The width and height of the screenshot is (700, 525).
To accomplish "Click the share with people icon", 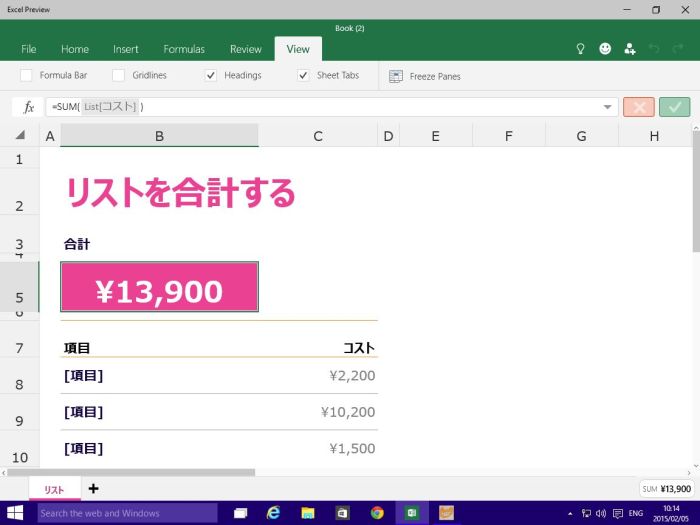I will (x=629, y=49).
